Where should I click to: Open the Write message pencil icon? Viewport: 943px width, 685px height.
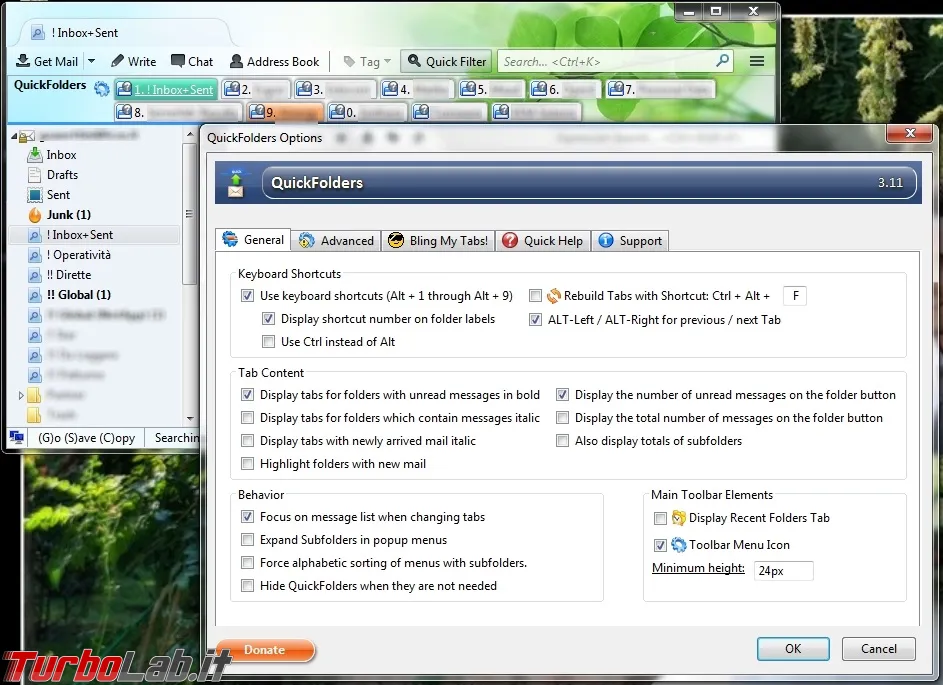[118, 61]
